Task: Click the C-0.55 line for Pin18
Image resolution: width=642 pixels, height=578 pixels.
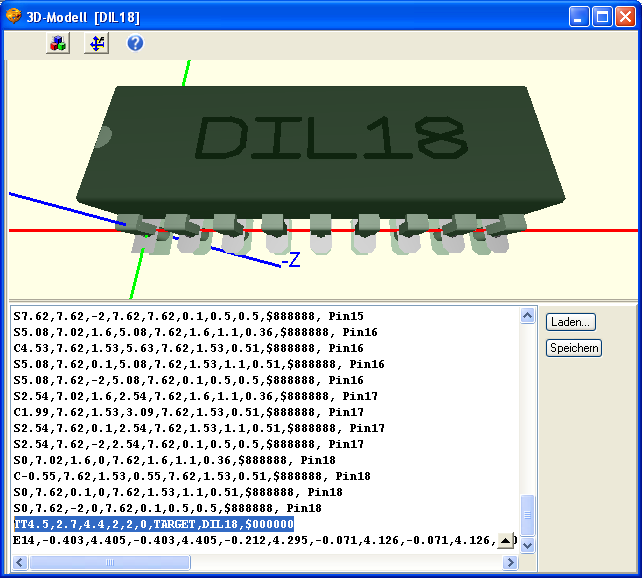Action: tap(192, 476)
